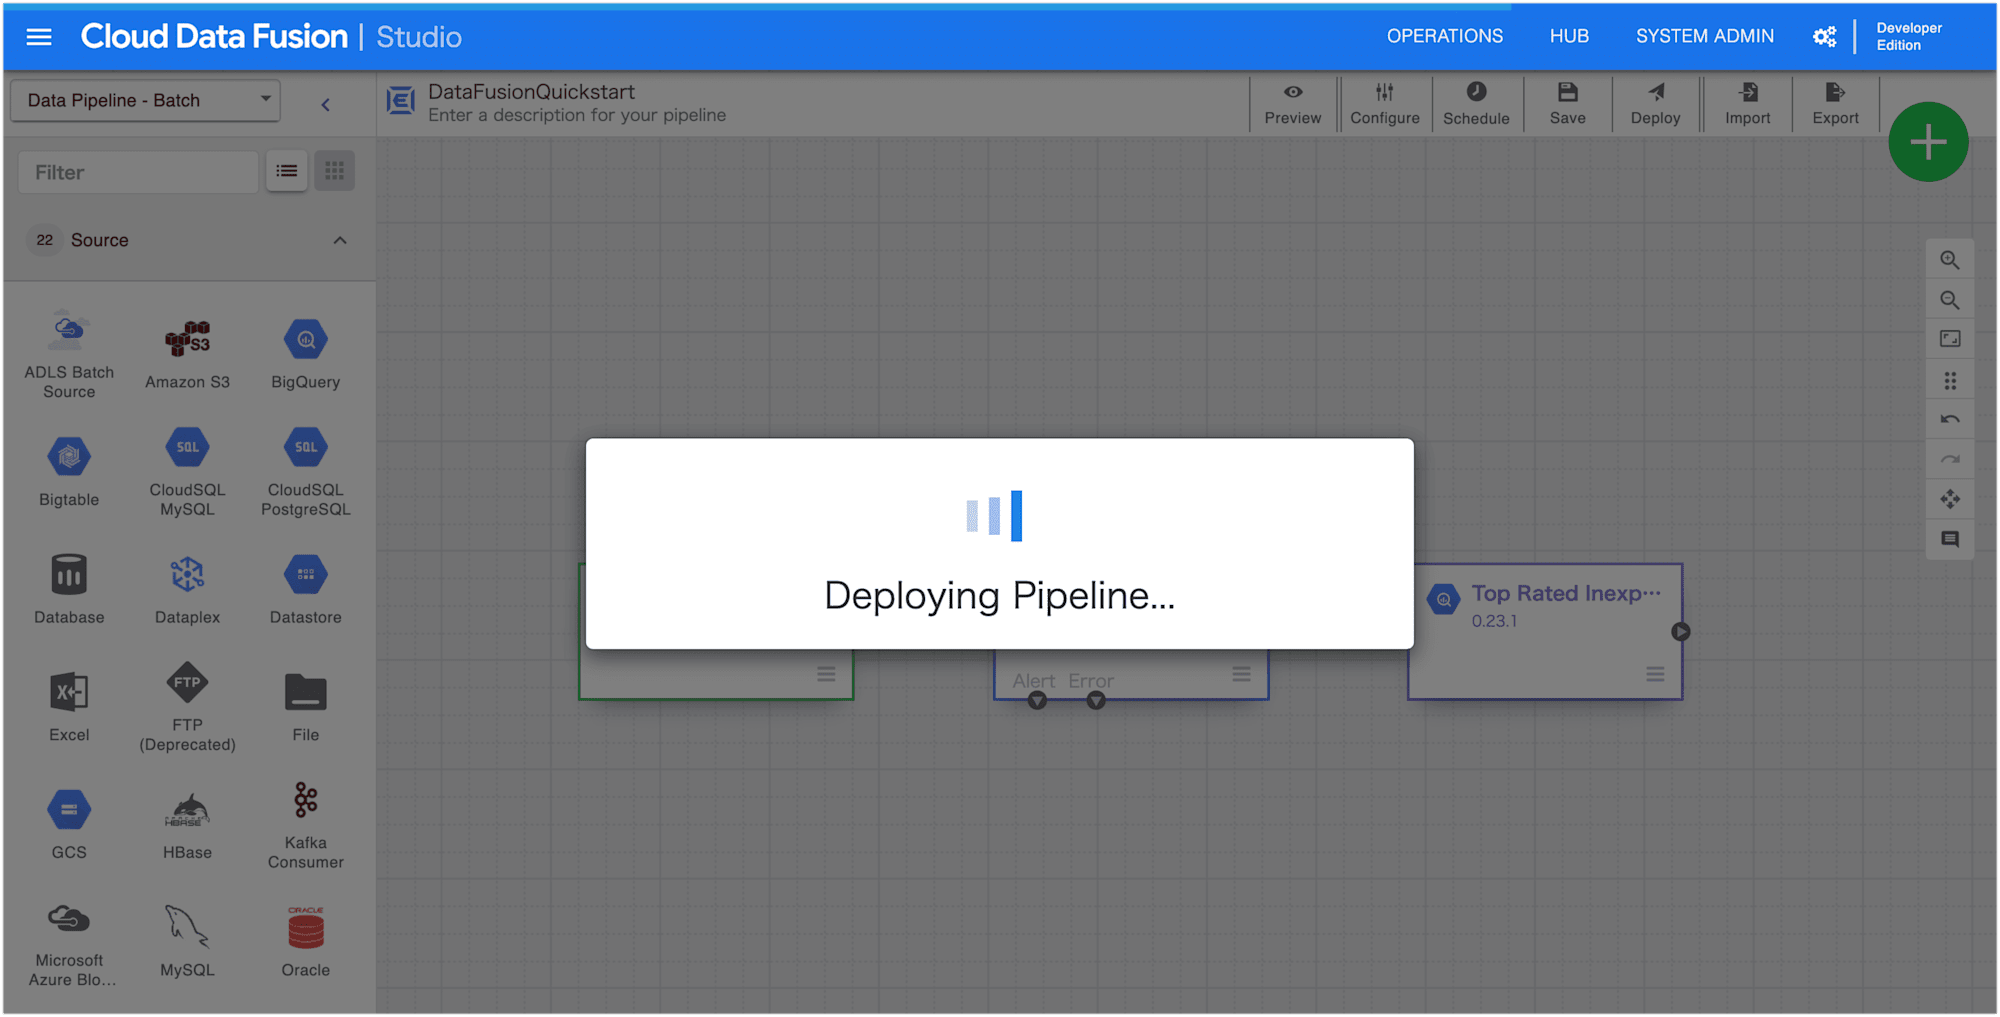Open hamburger menu on Alert Error node
2000x1017 pixels.
coord(1241,674)
